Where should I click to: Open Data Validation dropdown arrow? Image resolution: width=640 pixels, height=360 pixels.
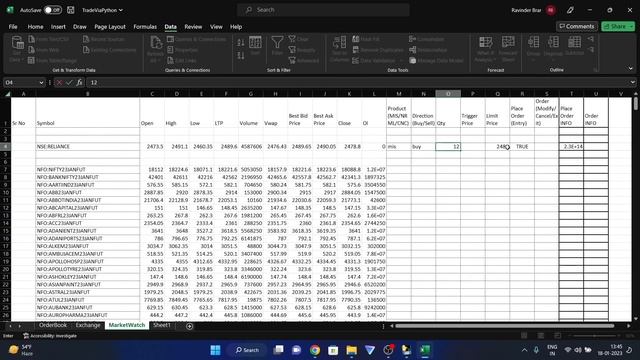coord(401,60)
